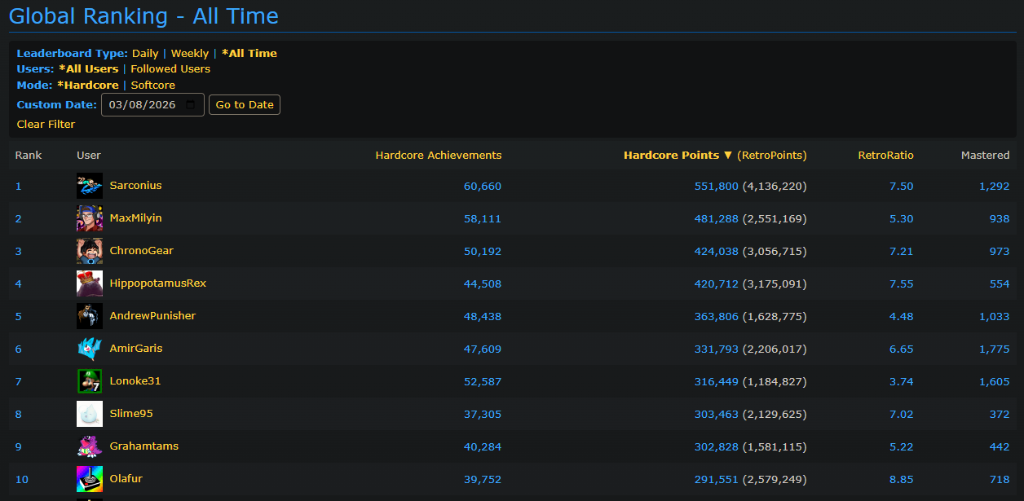Open Slime95 user avatar
This screenshot has width=1024, height=501.
click(89, 414)
